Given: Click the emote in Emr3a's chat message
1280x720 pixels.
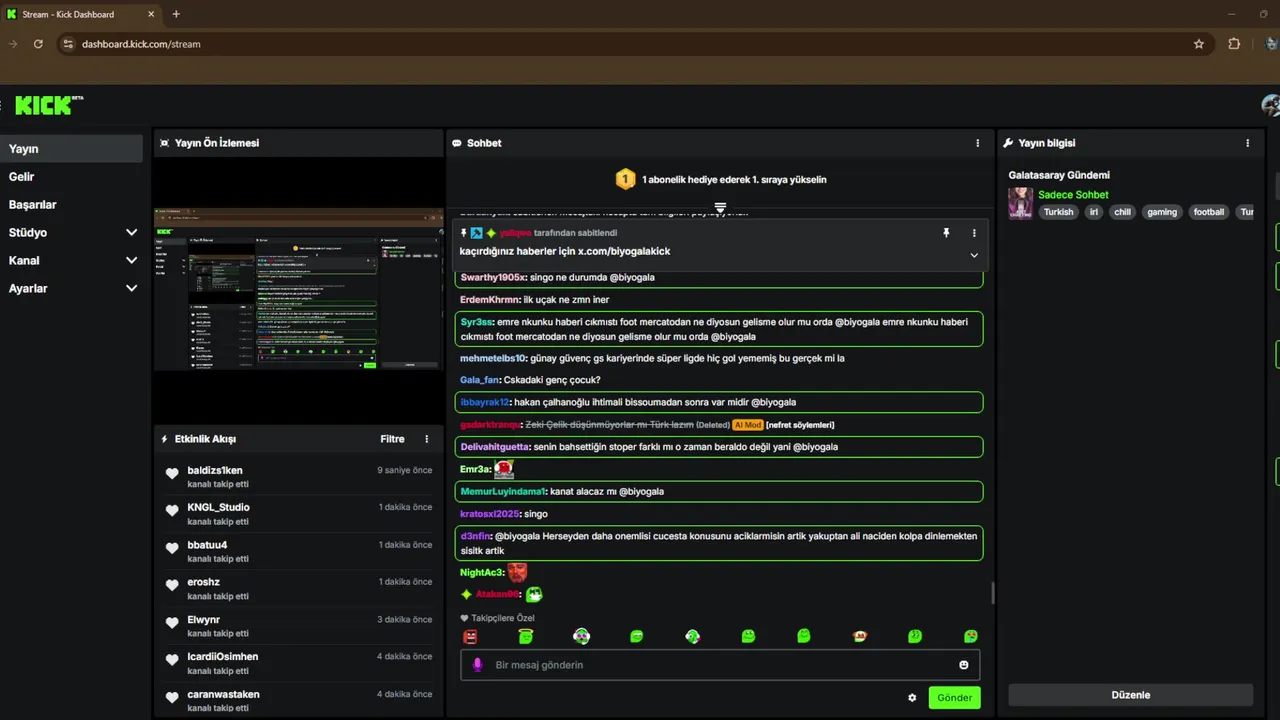Looking at the screenshot, I should 504,469.
